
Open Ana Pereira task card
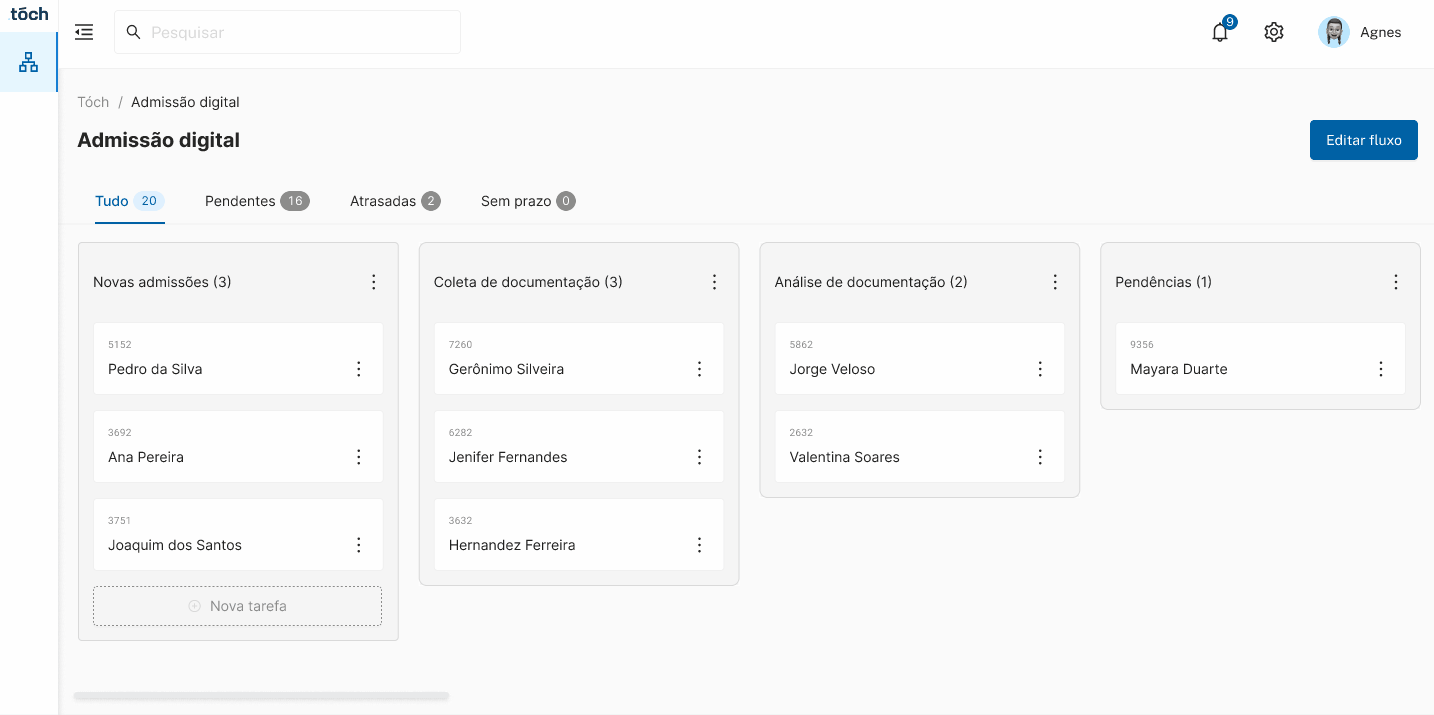[x=238, y=446]
